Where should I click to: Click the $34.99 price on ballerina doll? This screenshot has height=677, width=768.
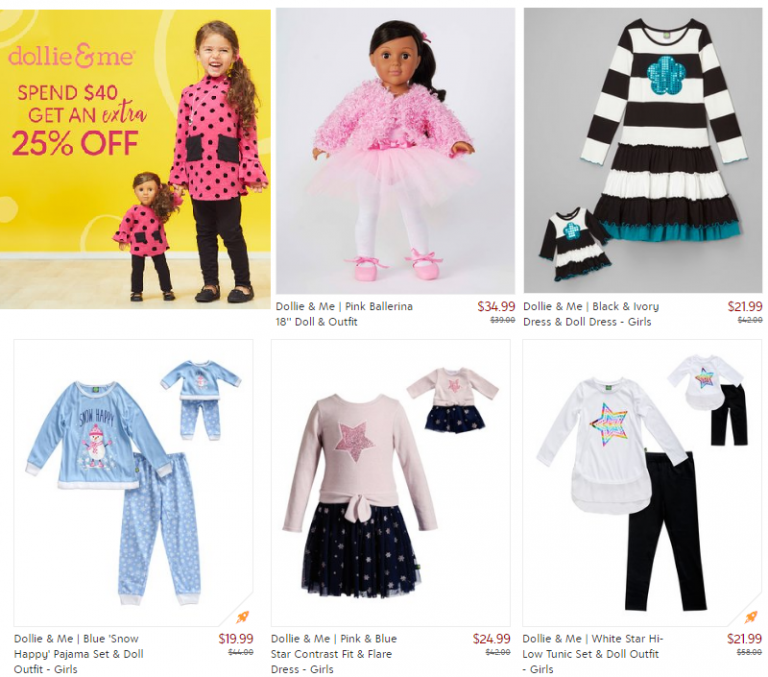[496, 307]
